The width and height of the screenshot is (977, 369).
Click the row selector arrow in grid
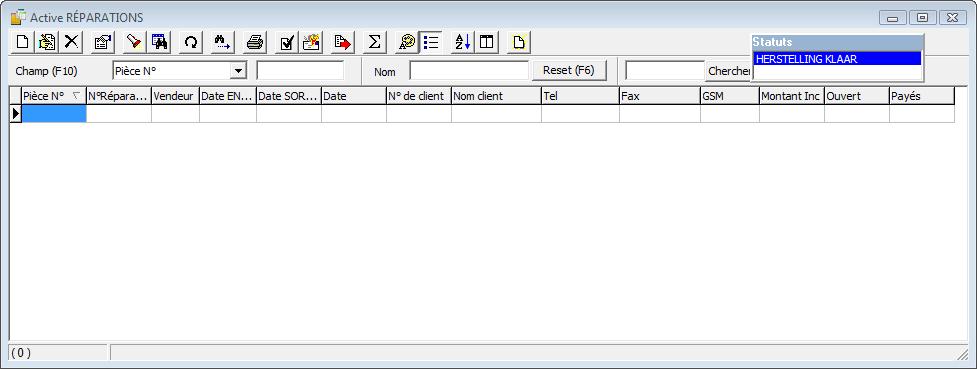click(16, 113)
